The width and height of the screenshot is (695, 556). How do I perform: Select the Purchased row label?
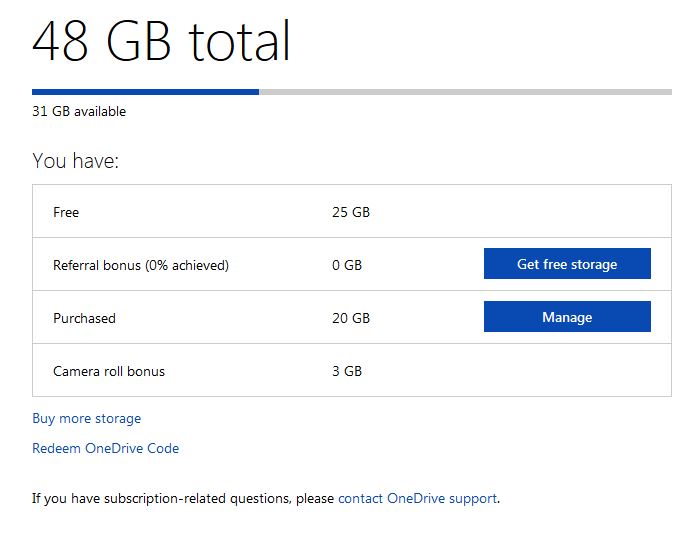pos(84,318)
